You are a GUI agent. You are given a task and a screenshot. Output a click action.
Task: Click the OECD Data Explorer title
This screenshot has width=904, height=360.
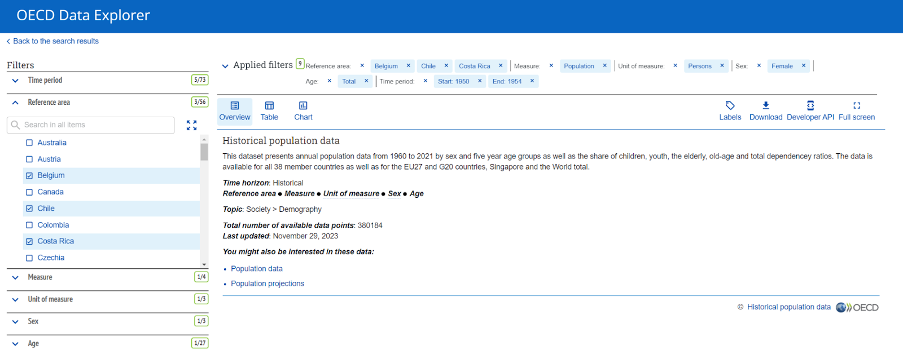[83, 16]
